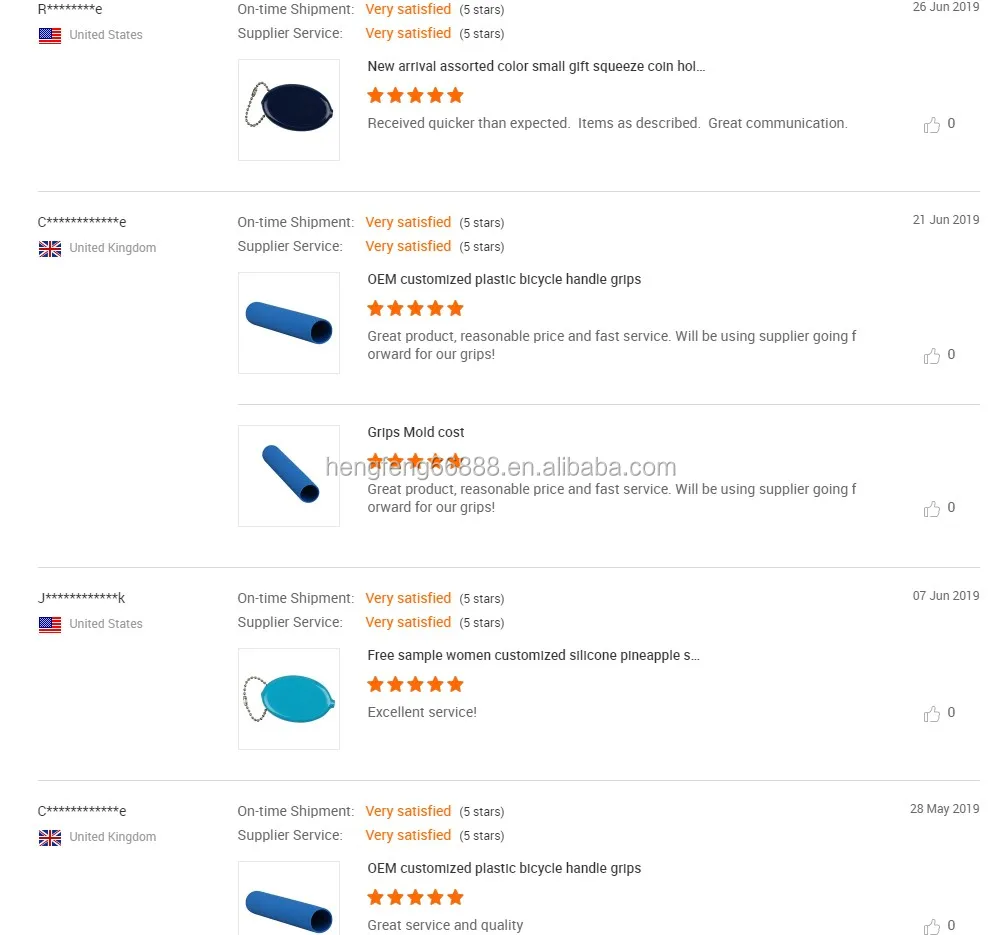Click thumbs-up on the Grips Mold cost review

[932, 509]
